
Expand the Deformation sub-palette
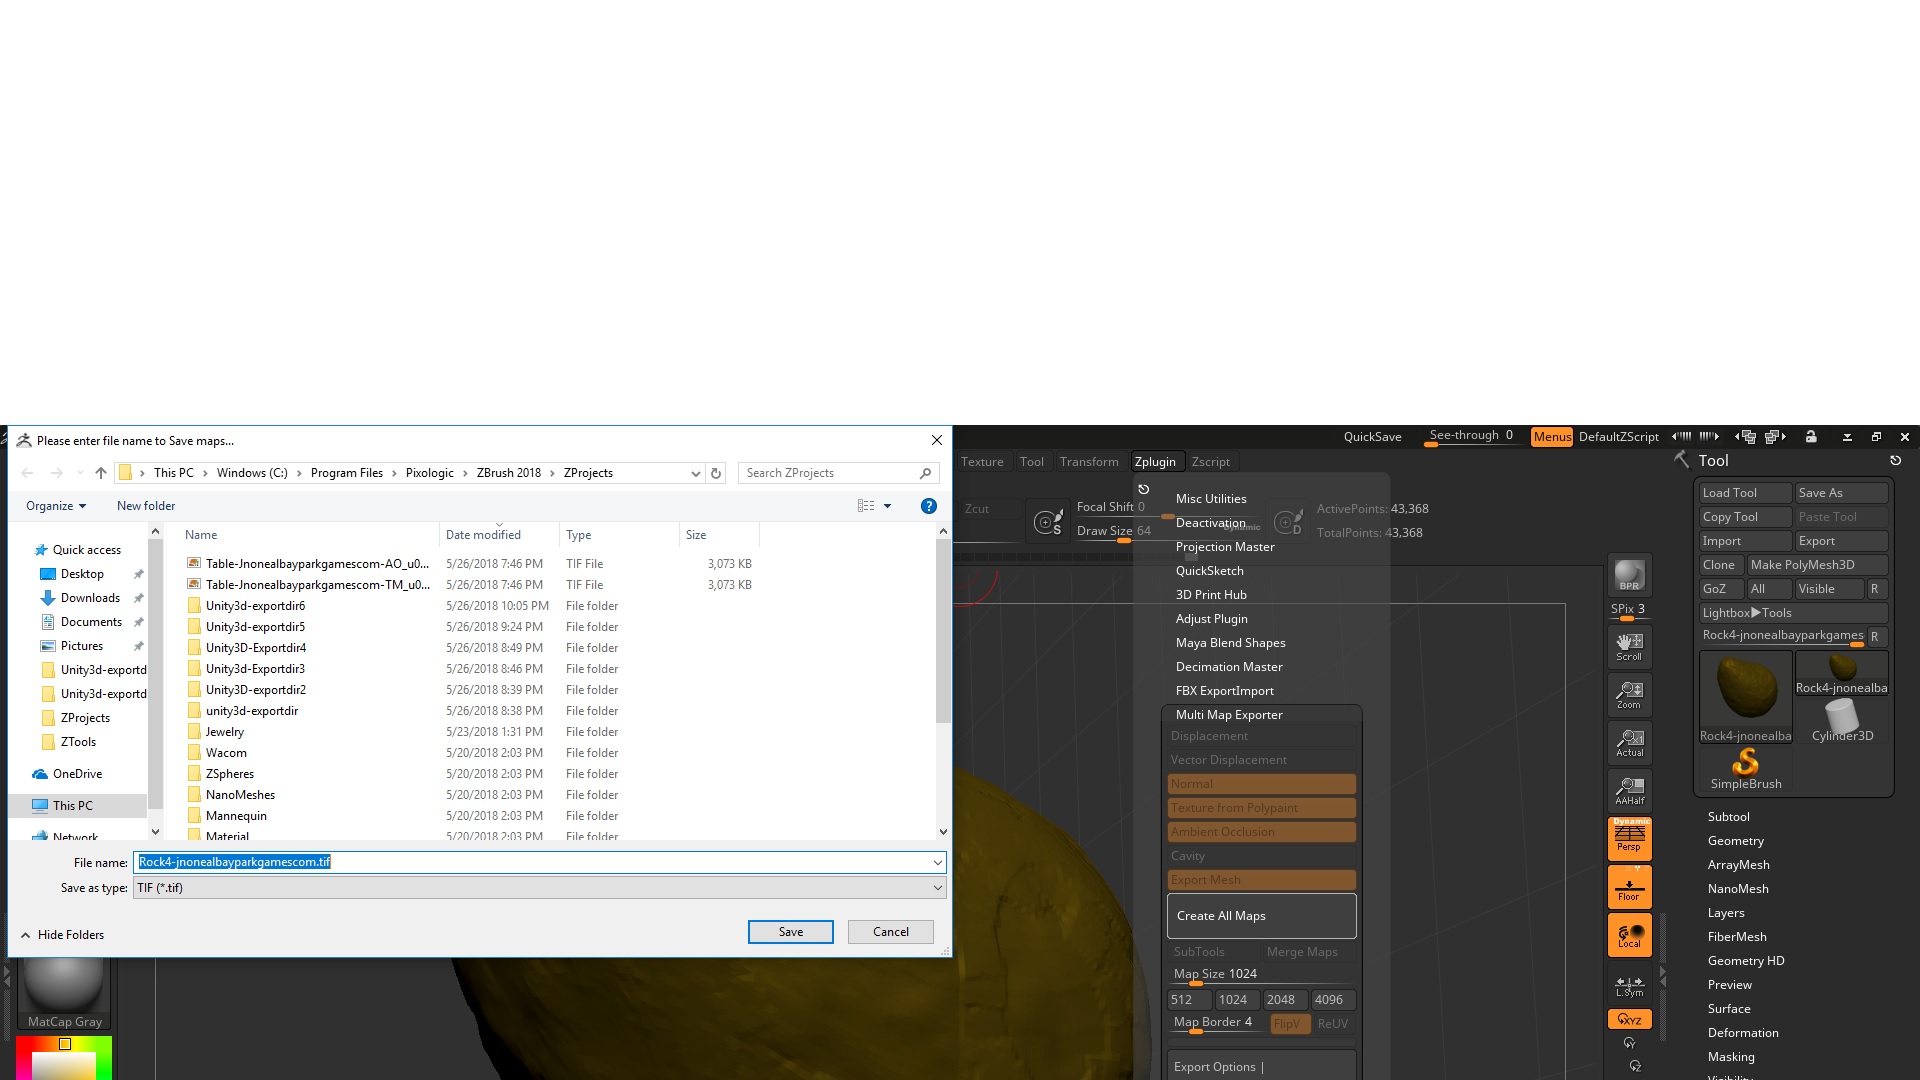pos(1742,1033)
